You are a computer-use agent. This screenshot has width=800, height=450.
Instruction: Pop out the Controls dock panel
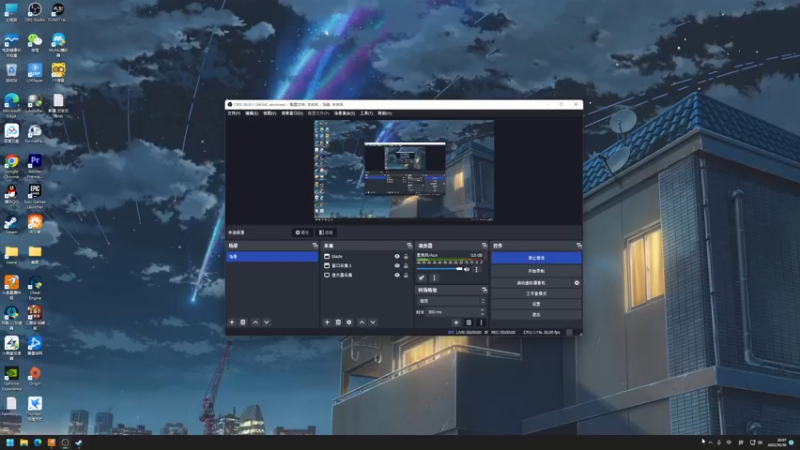click(579, 246)
